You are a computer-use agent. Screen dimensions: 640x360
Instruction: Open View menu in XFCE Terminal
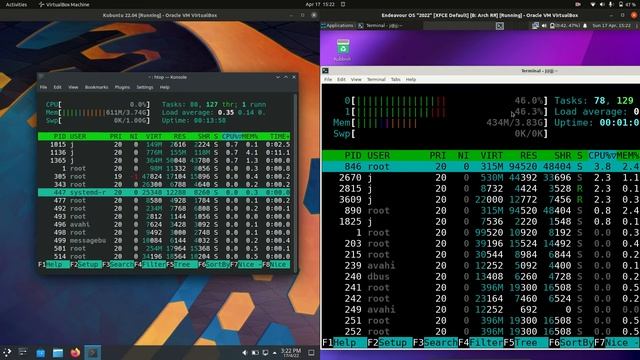coord(356,80)
